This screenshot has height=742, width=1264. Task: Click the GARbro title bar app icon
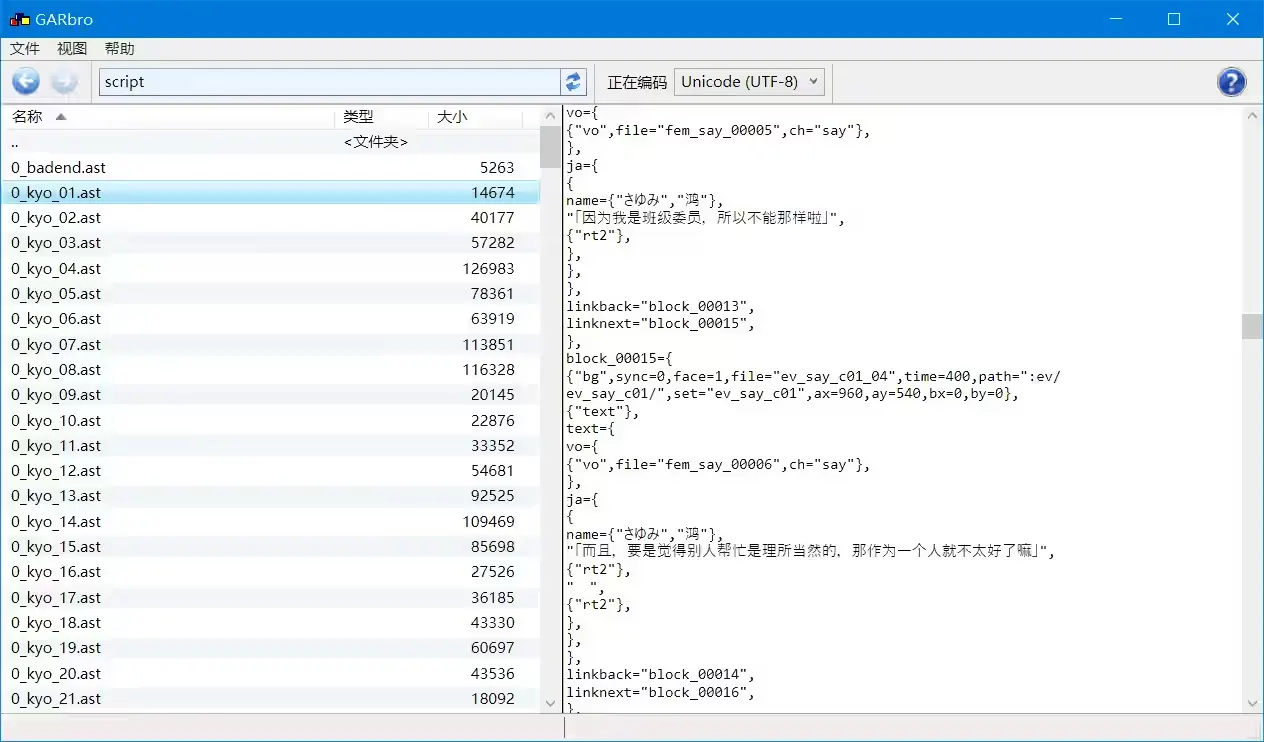(x=19, y=19)
